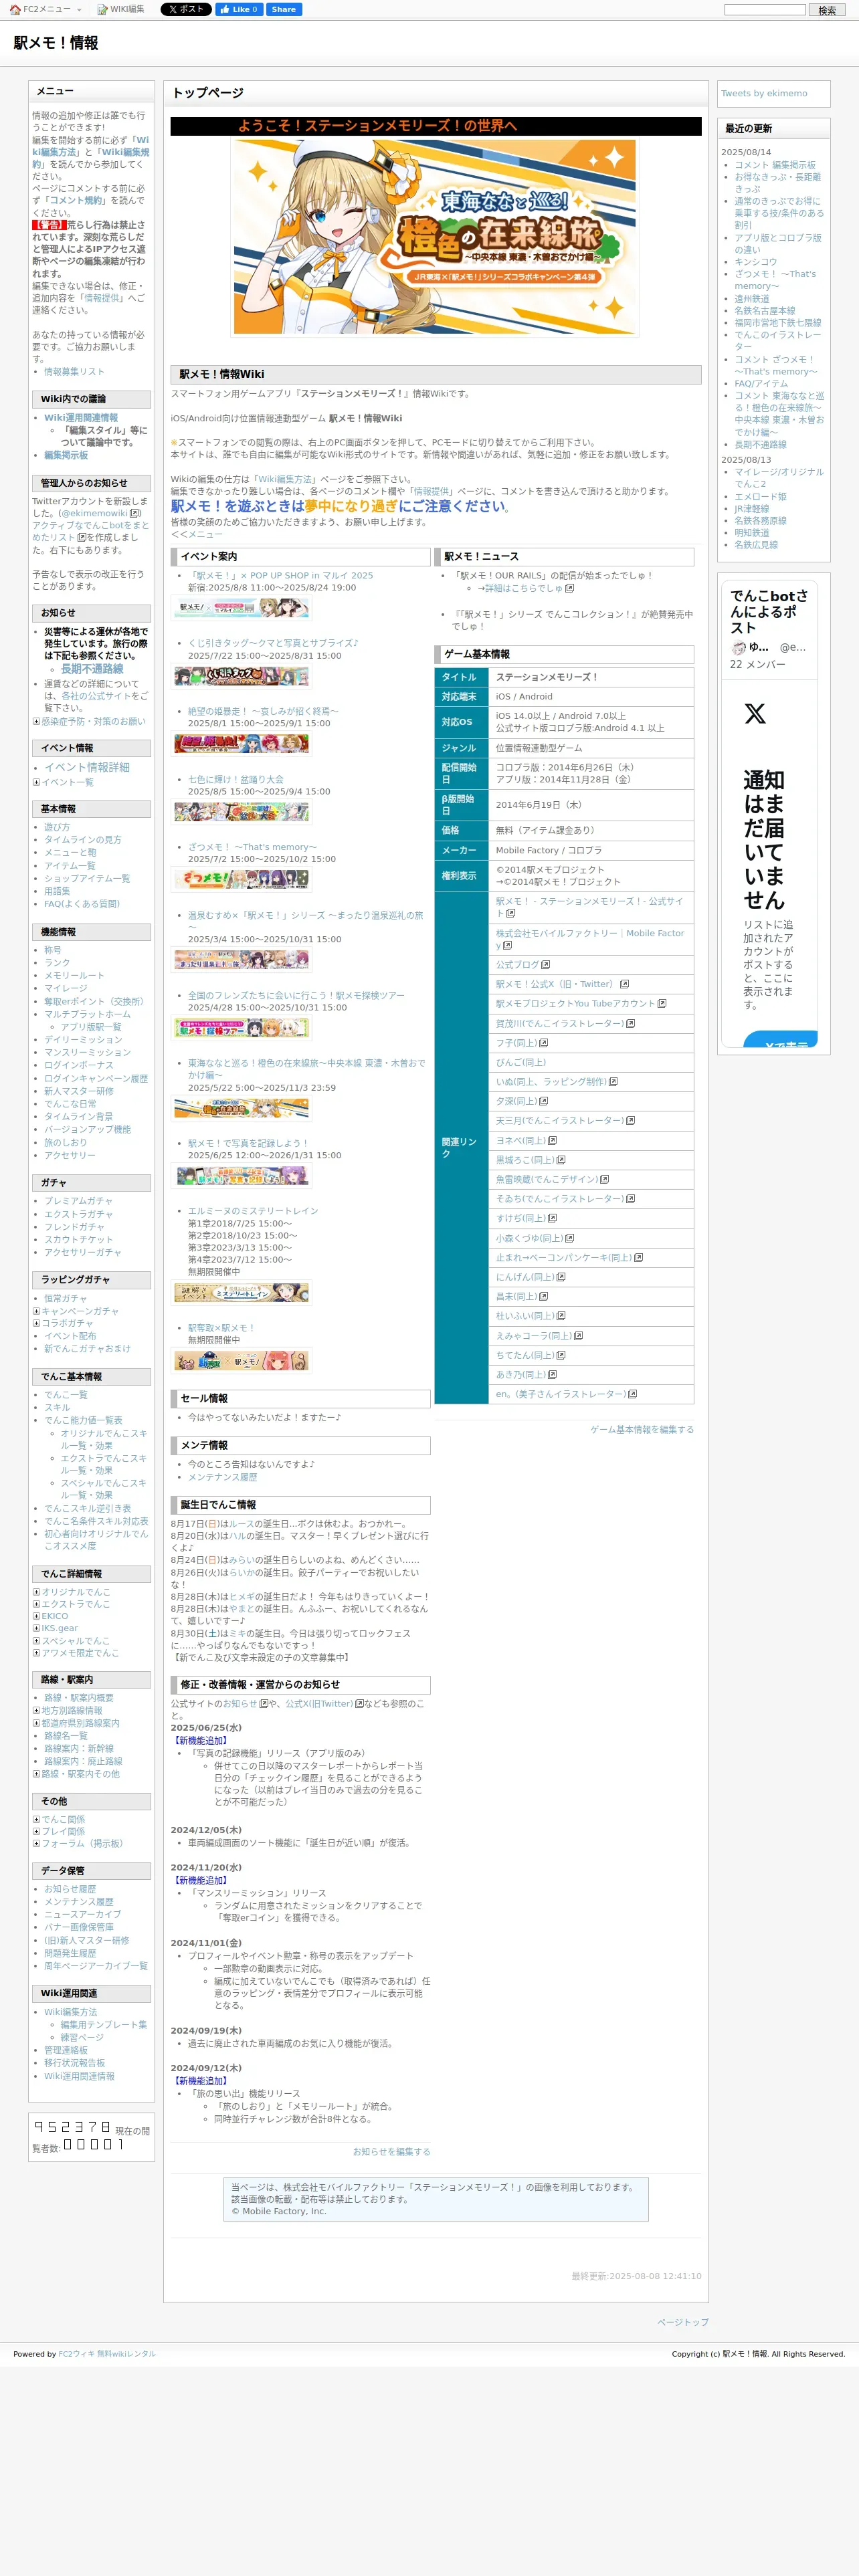The width and height of the screenshot is (859, 2576).
Task: Click external-link icon beside ヨネベ(同上)
Action: point(553,1140)
